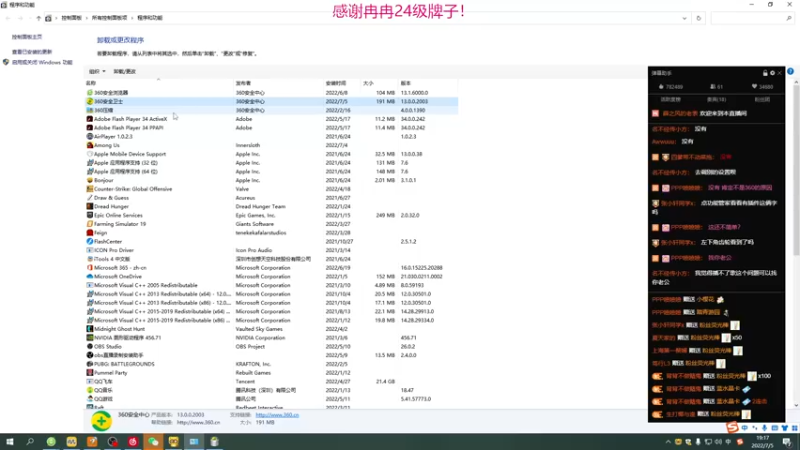
Task: Click the refresh button beside address bar
Action: pos(698,18)
